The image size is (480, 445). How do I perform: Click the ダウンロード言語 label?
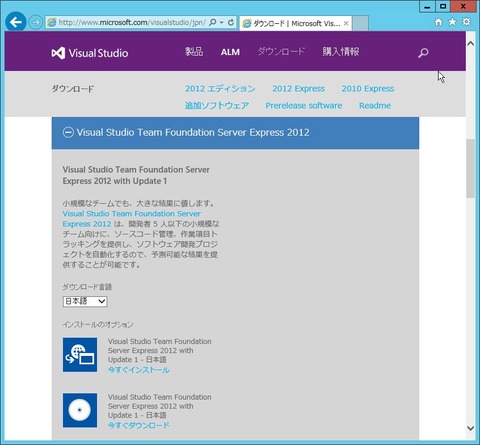click(x=87, y=287)
